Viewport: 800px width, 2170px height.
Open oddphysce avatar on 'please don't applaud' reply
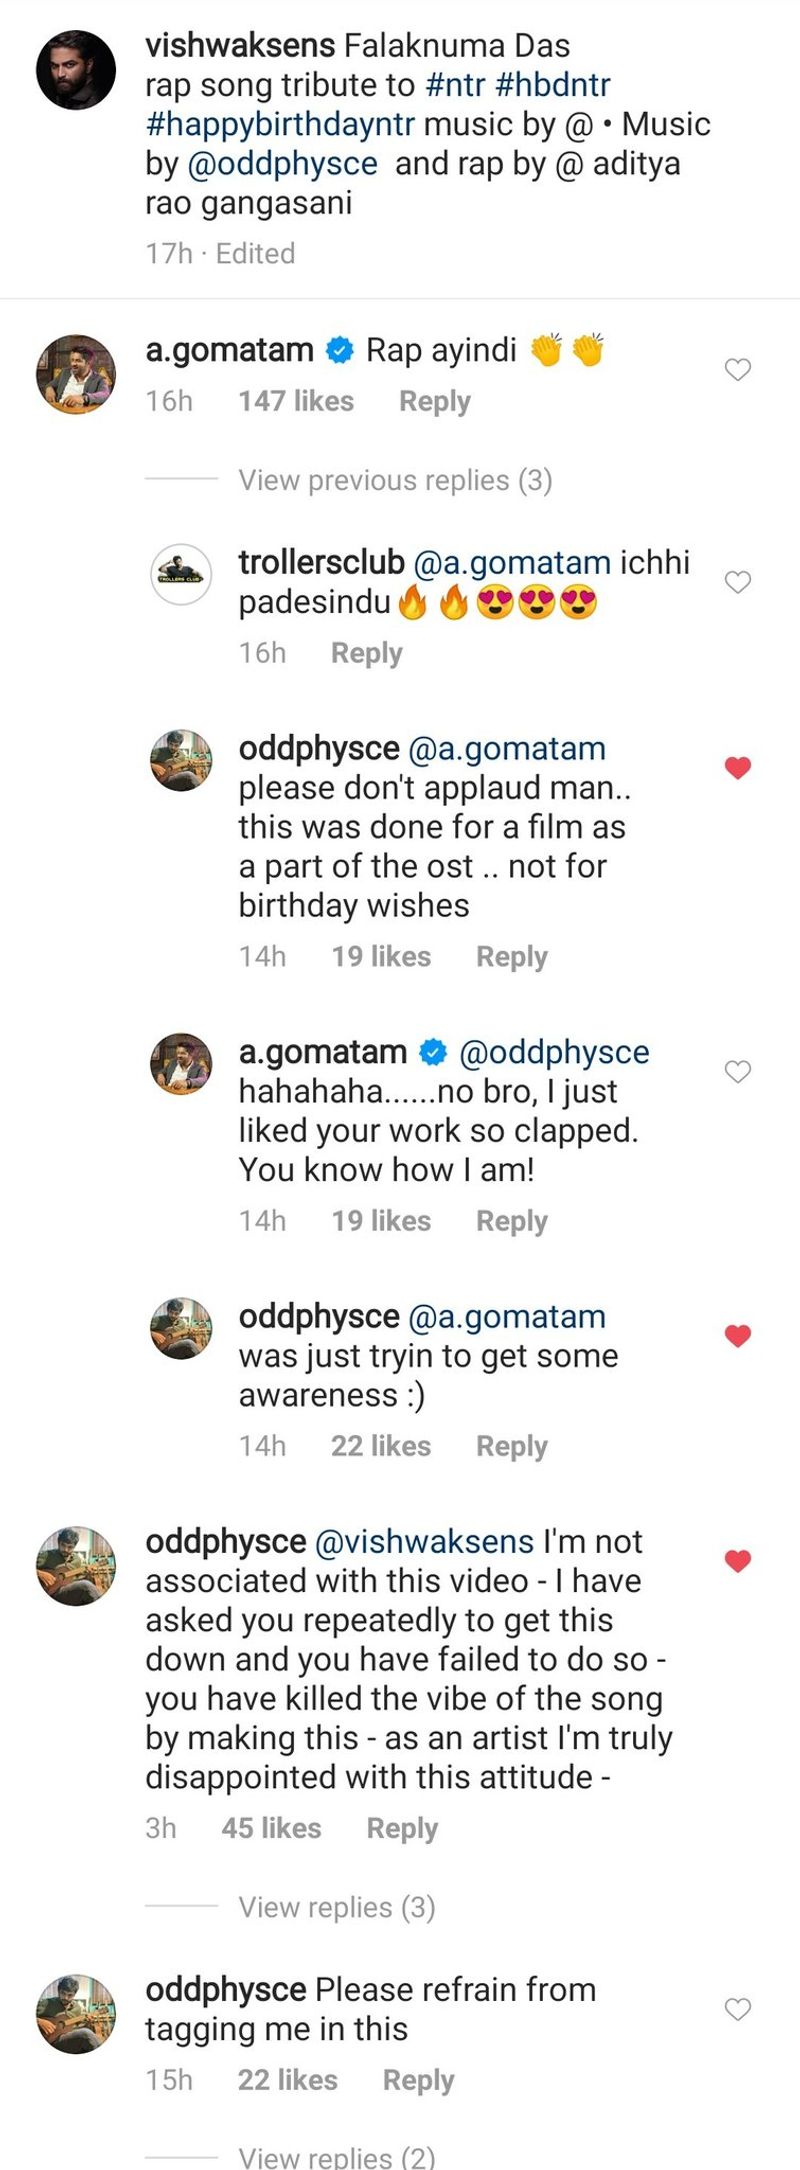pyautogui.click(x=181, y=760)
